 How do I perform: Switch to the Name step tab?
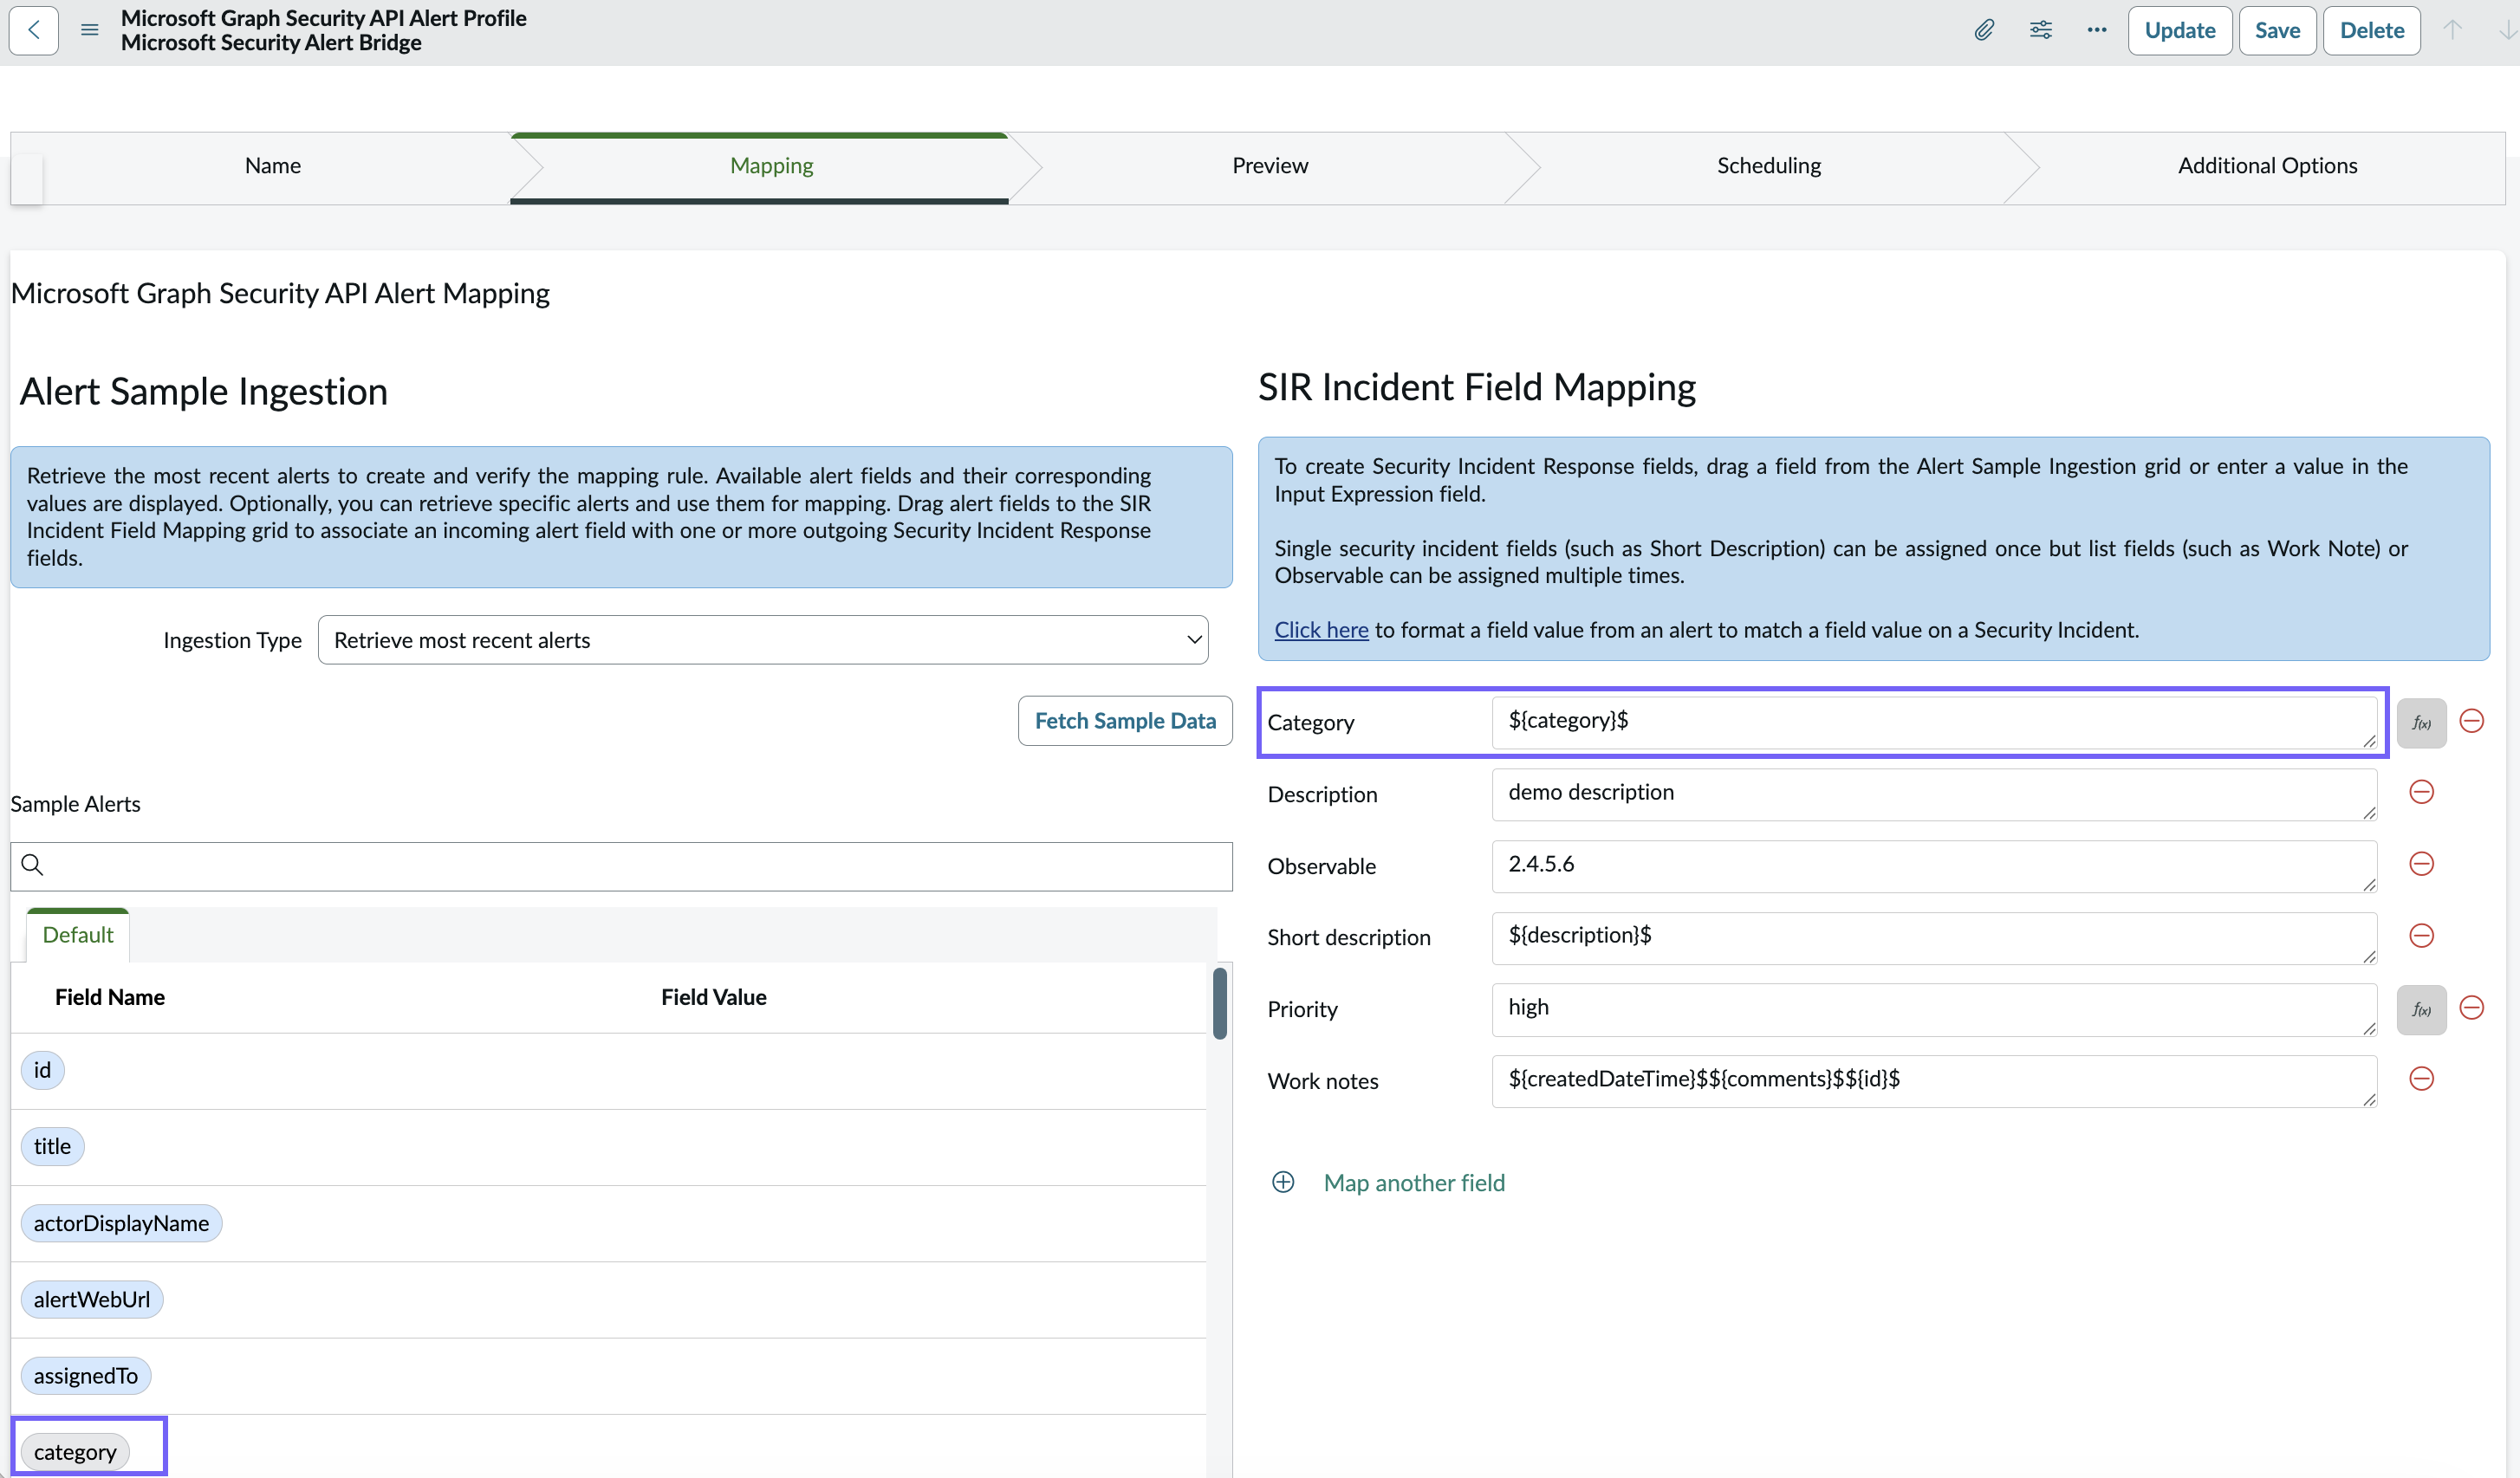pos(273,166)
